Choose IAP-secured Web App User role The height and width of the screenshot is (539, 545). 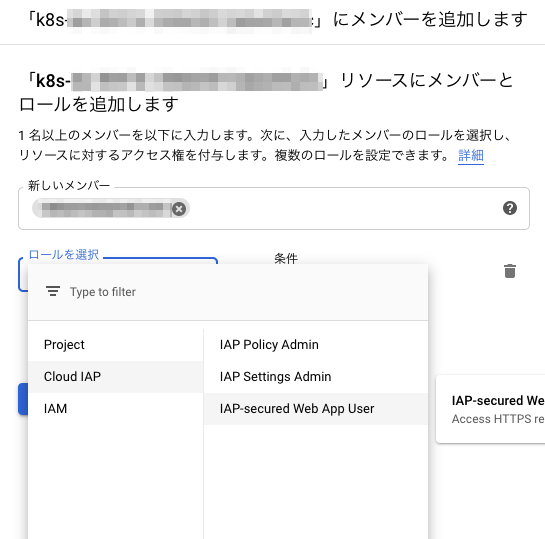click(x=316, y=409)
